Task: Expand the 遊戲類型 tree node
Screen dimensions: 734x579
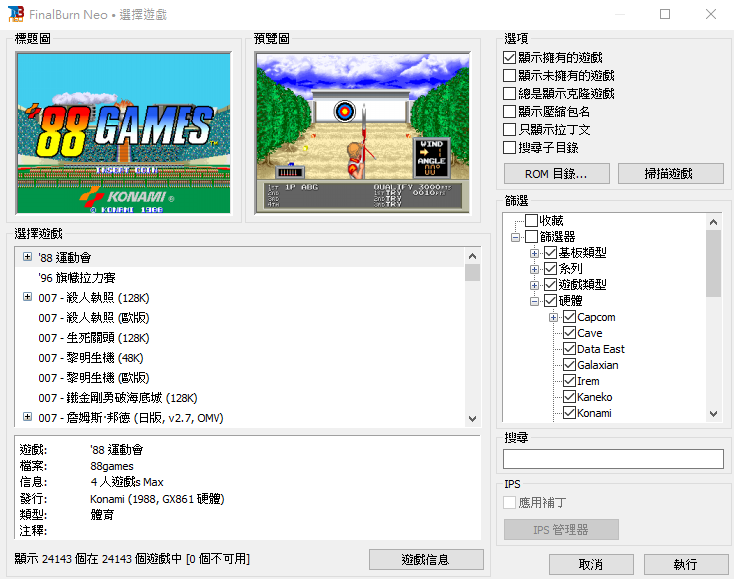Action: point(534,285)
